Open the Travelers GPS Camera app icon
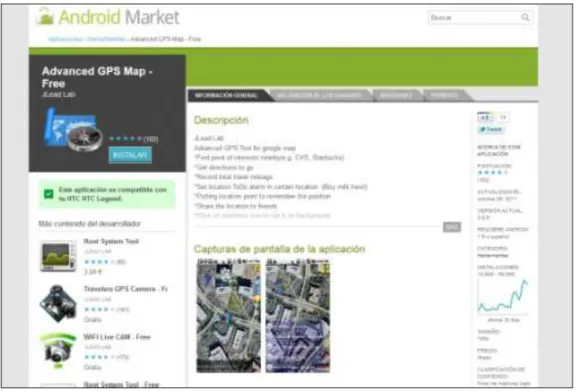 pyautogui.click(x=58, y=304)
